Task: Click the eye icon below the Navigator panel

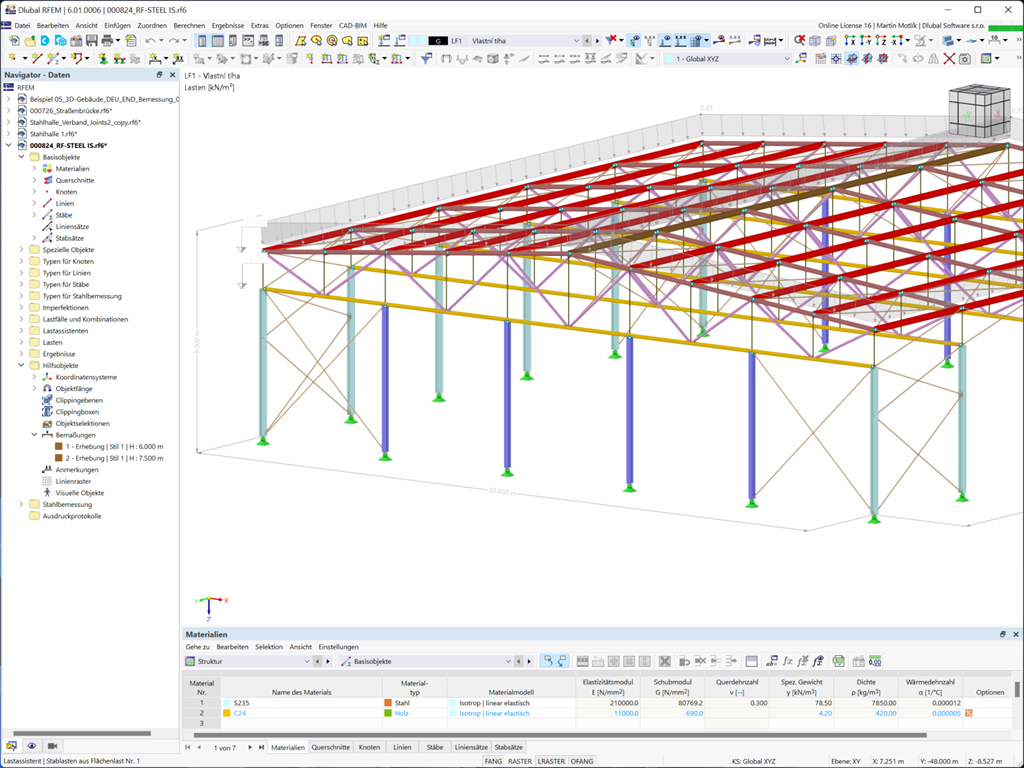Action: 31,746
